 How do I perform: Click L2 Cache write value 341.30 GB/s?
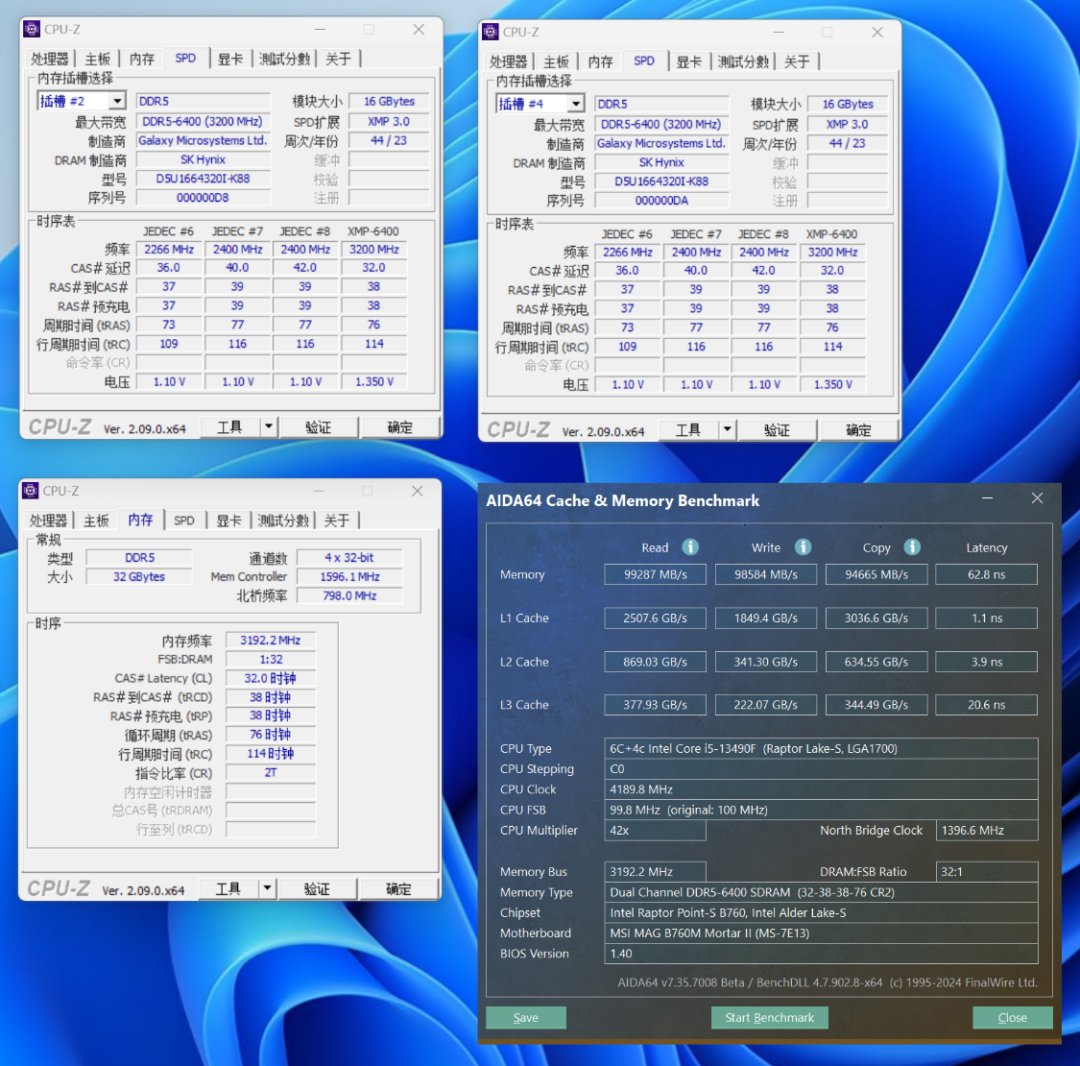pyautogui.click(x=766, y=662)
